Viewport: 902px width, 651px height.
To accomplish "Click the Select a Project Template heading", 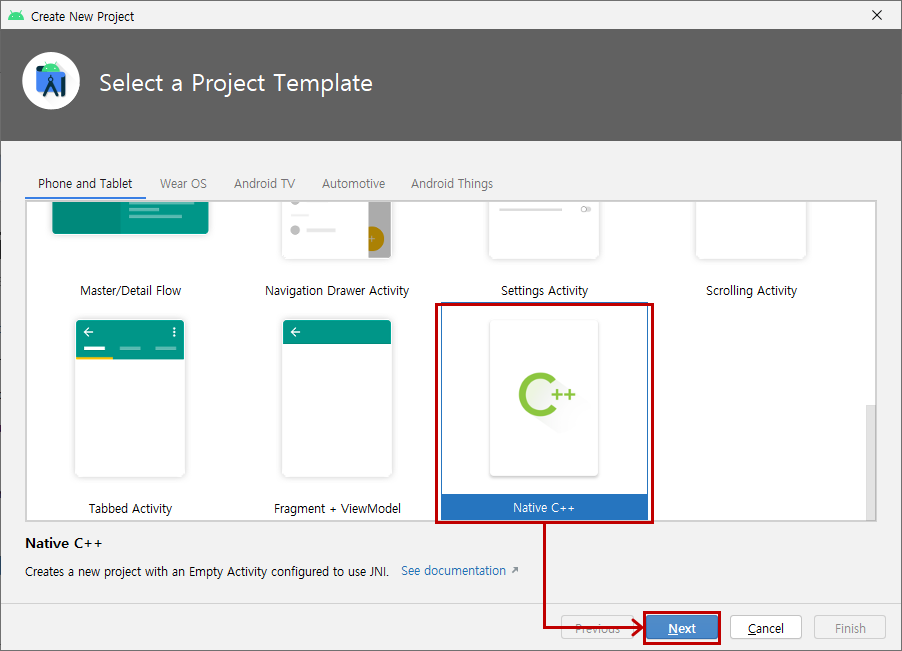I will click(x=236, y=83).
